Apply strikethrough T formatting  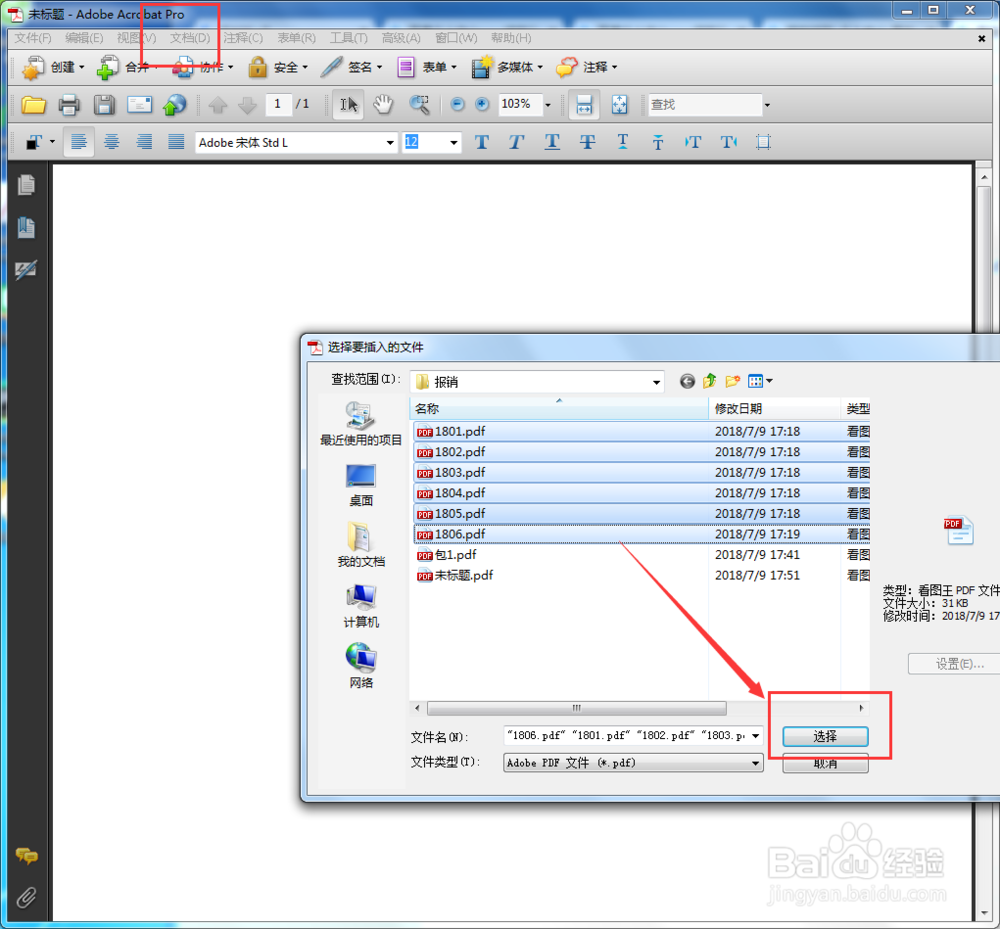tap(587, 142)
